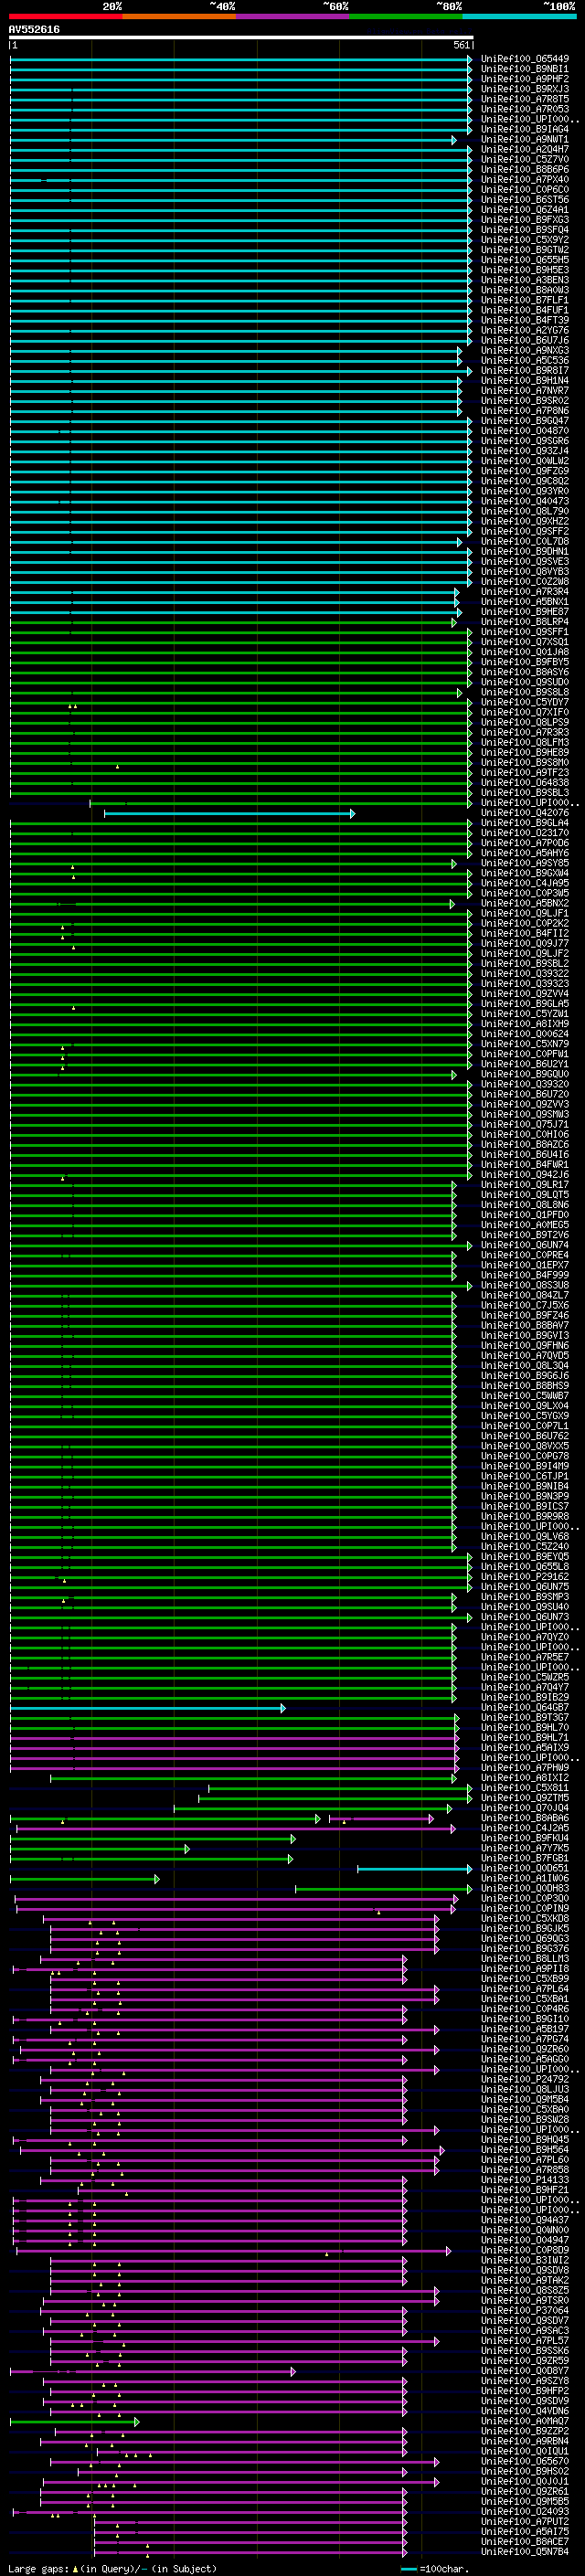585x2576 pixels.
Task: Select label UniRef100_Q9ZTM5
Action: click(x=525, y=1798)
